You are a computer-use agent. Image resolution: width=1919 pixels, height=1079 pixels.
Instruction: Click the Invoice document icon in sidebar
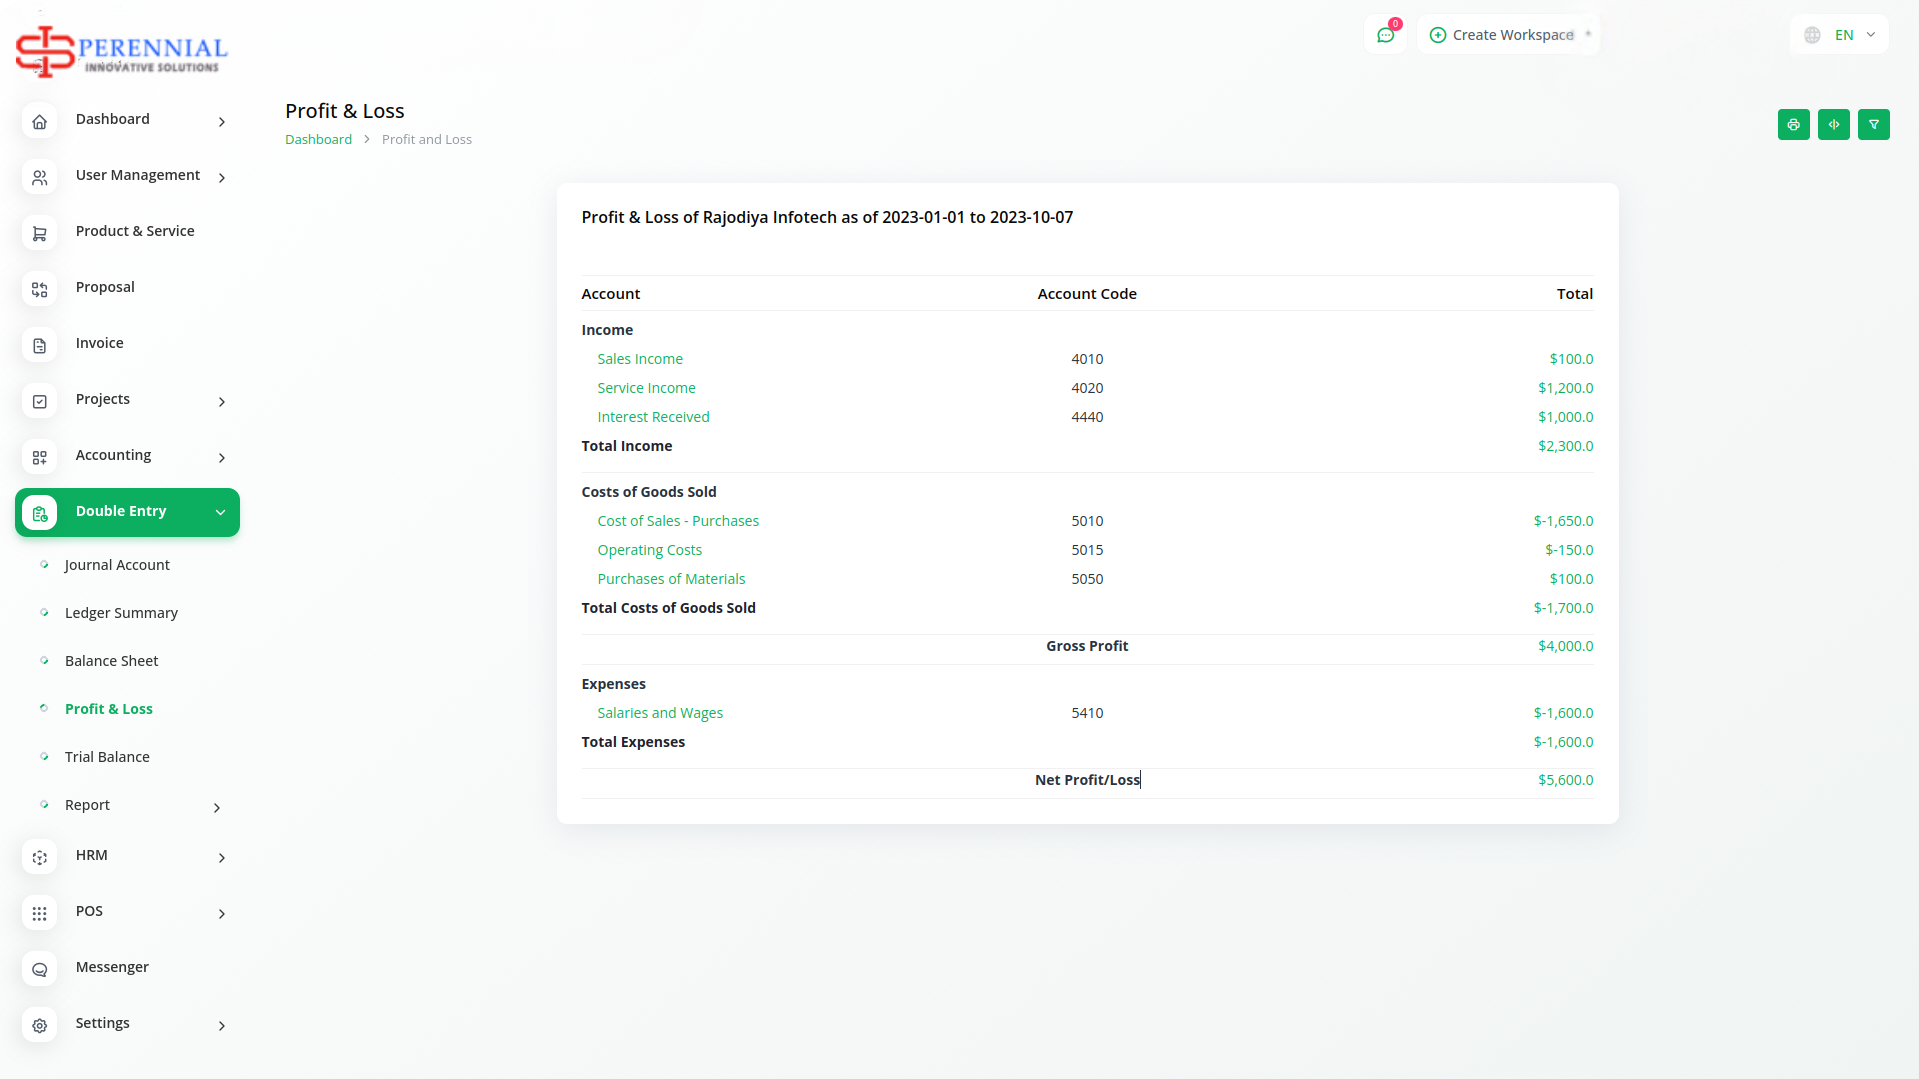click(40, 346)
